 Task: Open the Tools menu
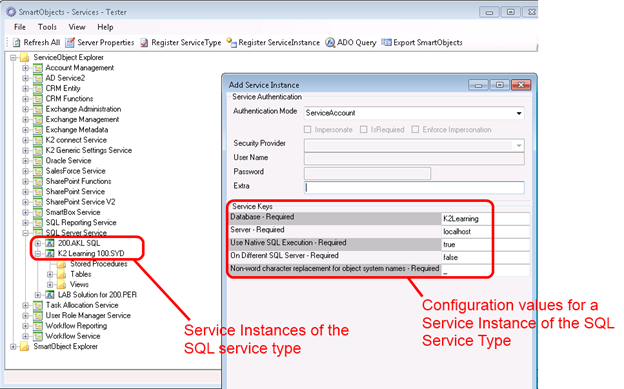click(47, 27)
